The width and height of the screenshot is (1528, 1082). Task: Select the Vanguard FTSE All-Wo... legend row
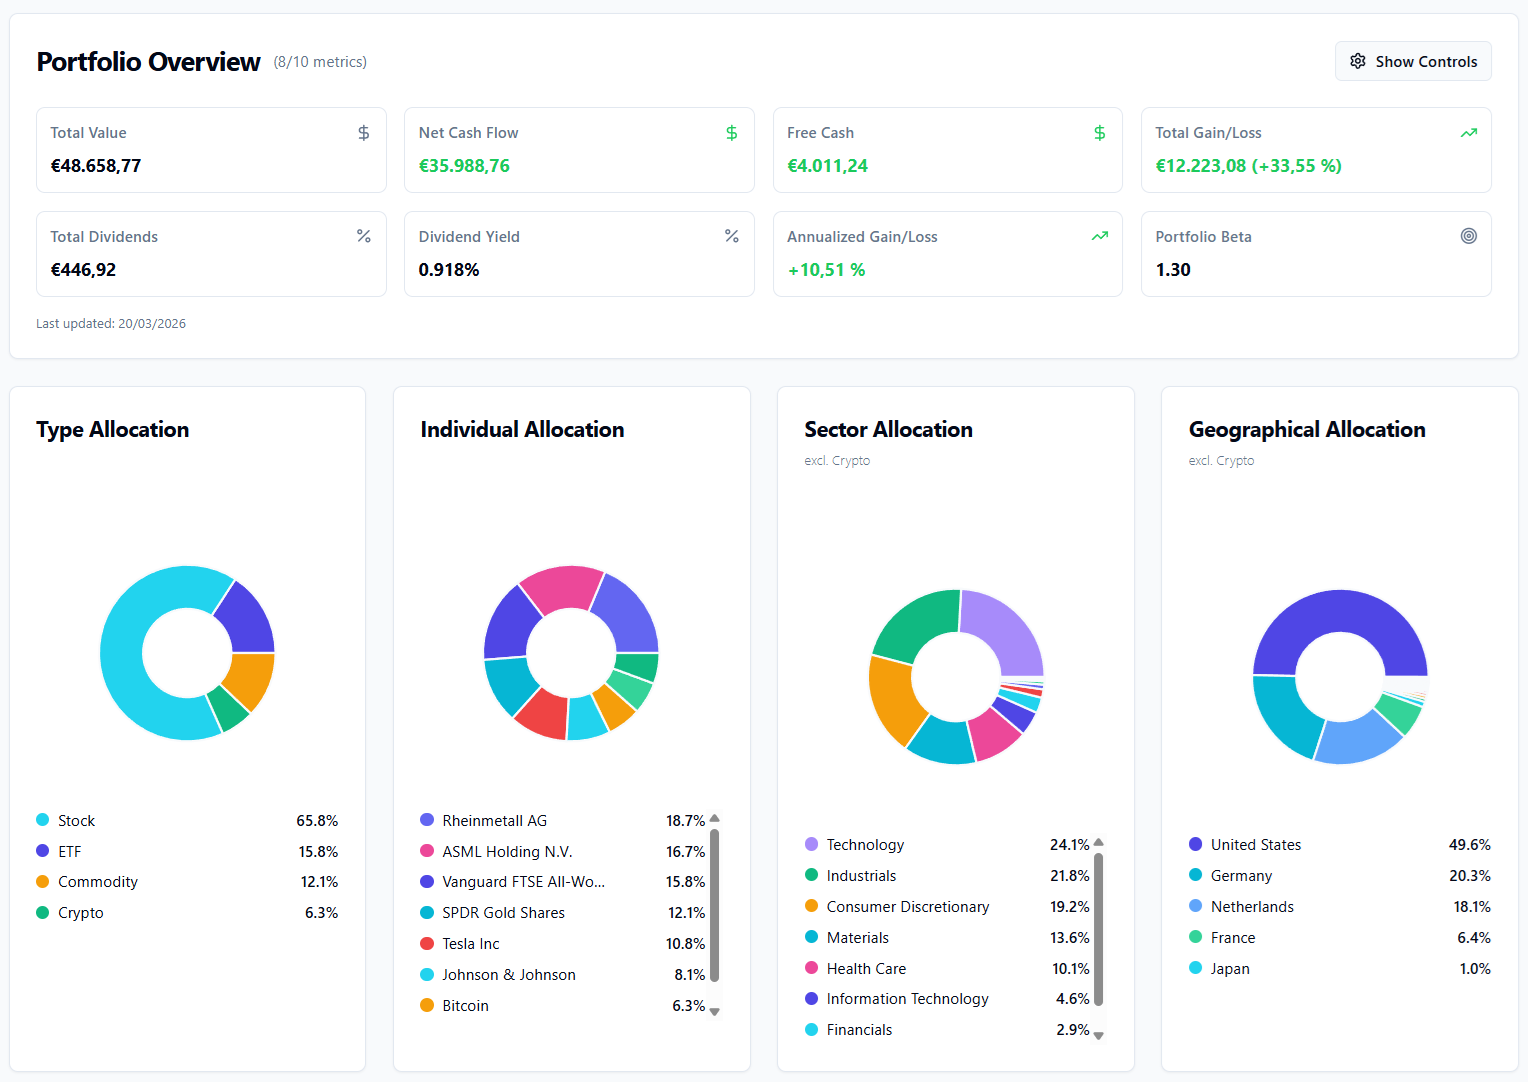(x=563, y=881)
